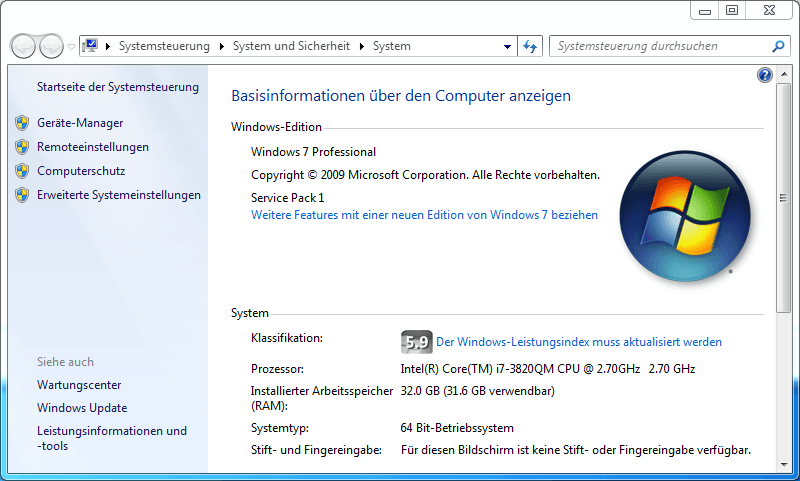Open Wartungscenter link
800x481 pixels.
[x=79, y=385]
